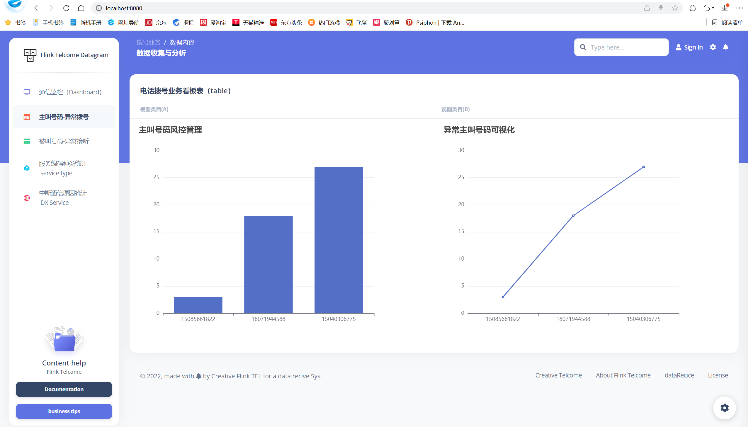Image resolution: width=748 pixels, height=427 pixels.
Task: Click the Flink Telecom logo icon in sidebar
Action: tap(30, 55)
